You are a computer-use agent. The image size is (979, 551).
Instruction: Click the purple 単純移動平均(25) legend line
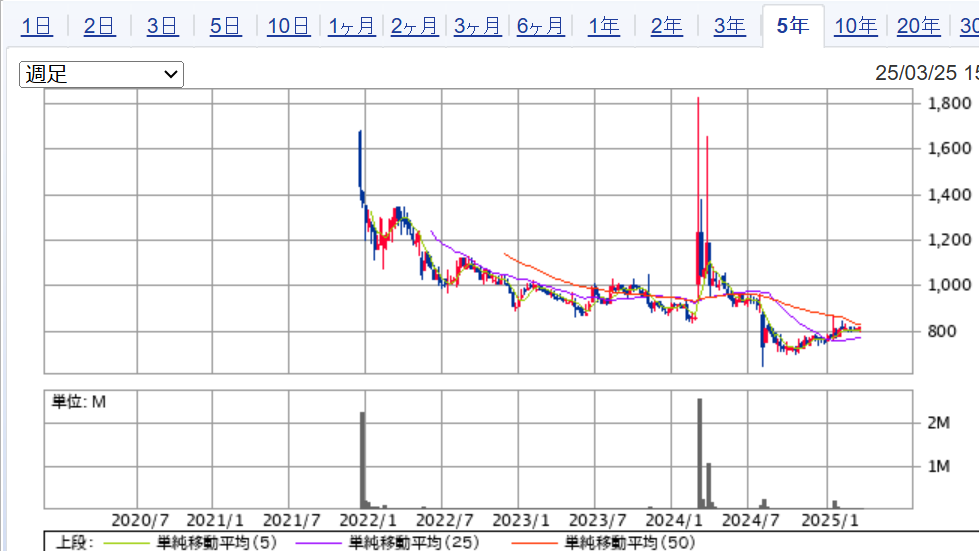pos(318,543)
